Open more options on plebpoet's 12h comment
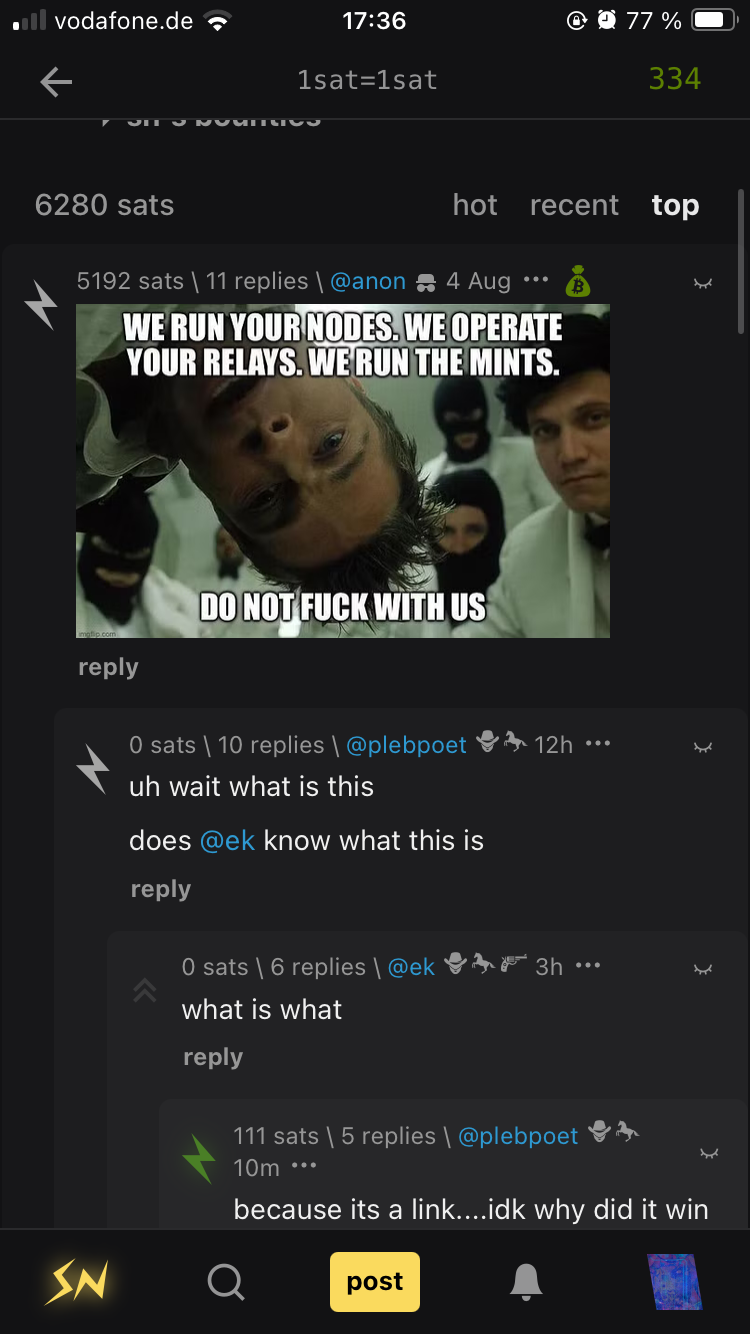This screenshot has height=1334, width=750. pyautogui.click(x=598, y=744)
